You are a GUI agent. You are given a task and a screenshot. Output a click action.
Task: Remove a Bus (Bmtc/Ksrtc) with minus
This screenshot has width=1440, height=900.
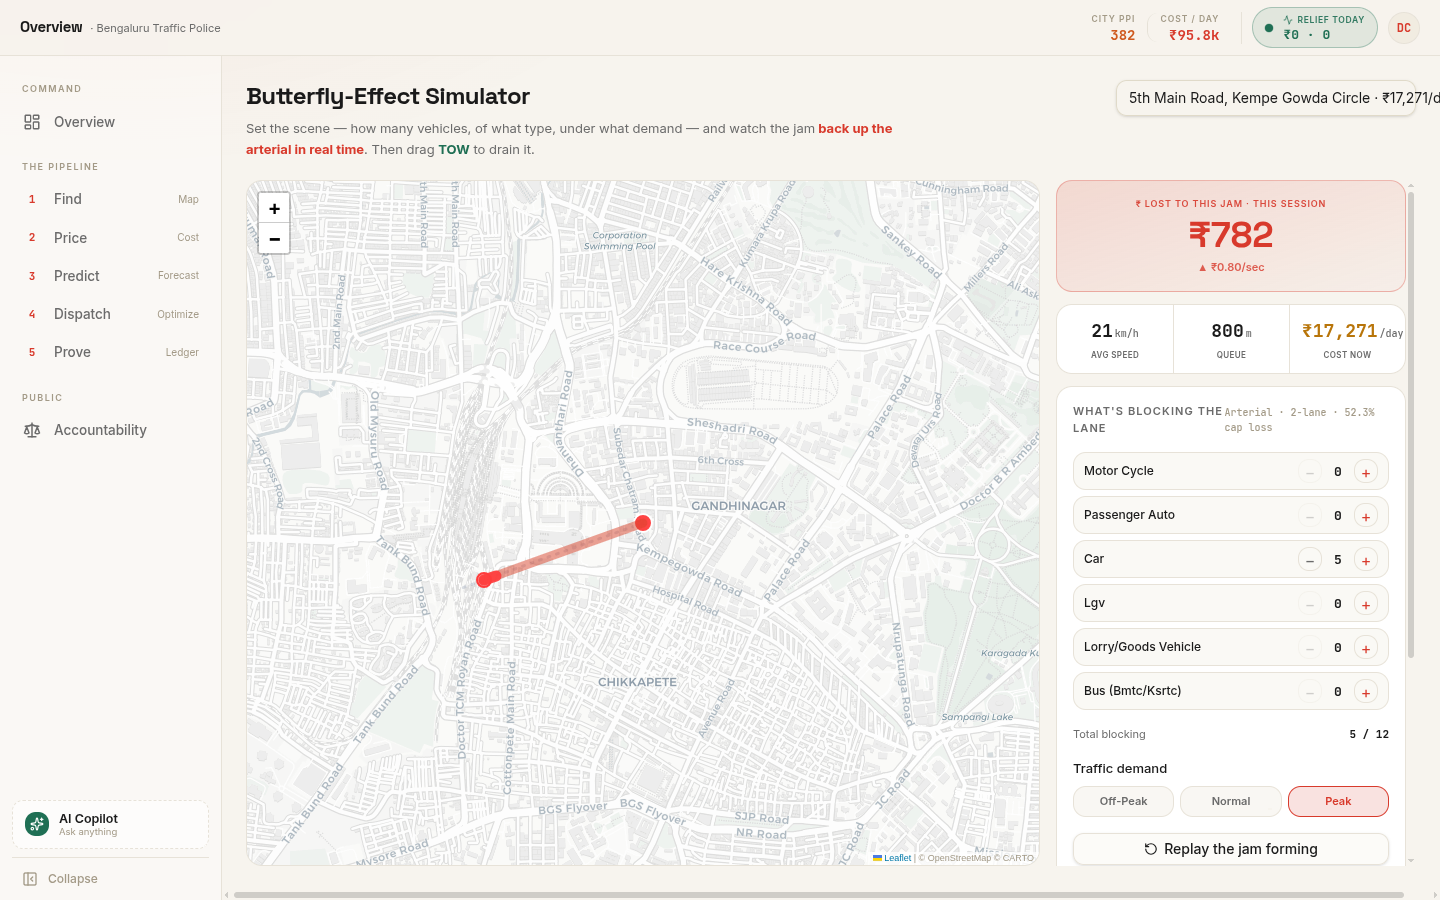tap(1310, 692)
